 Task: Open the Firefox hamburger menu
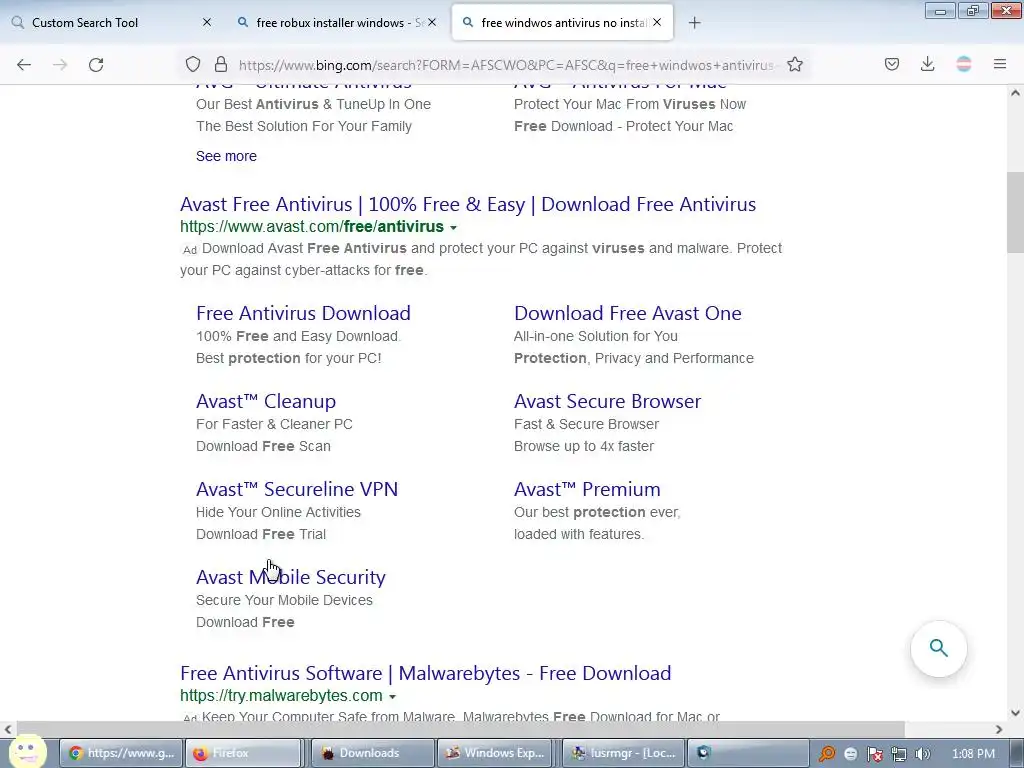[x=1000, y=64]
